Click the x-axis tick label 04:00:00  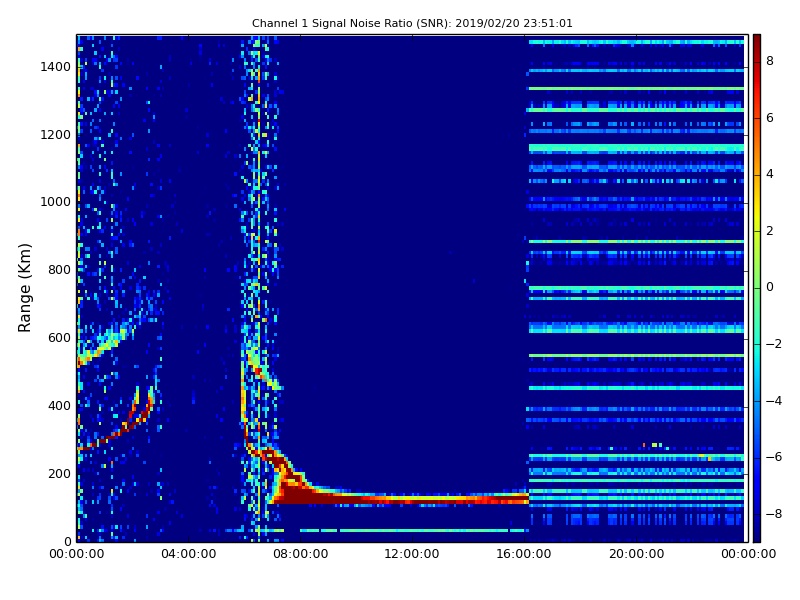189,554
